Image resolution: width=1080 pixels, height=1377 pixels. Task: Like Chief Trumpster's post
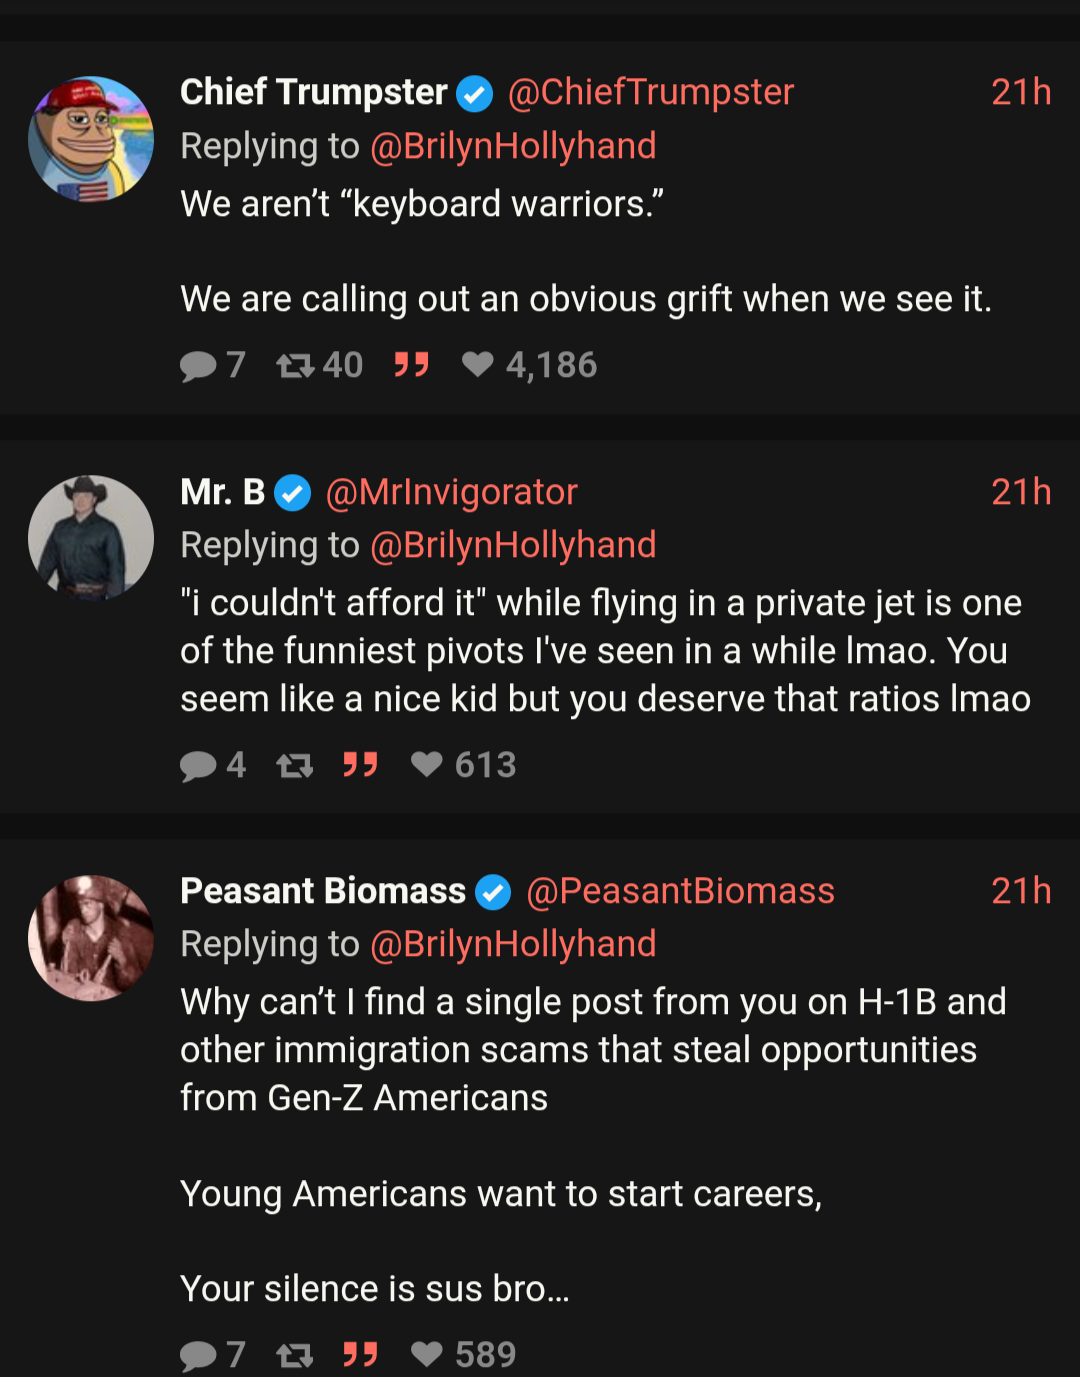(478, 365)
